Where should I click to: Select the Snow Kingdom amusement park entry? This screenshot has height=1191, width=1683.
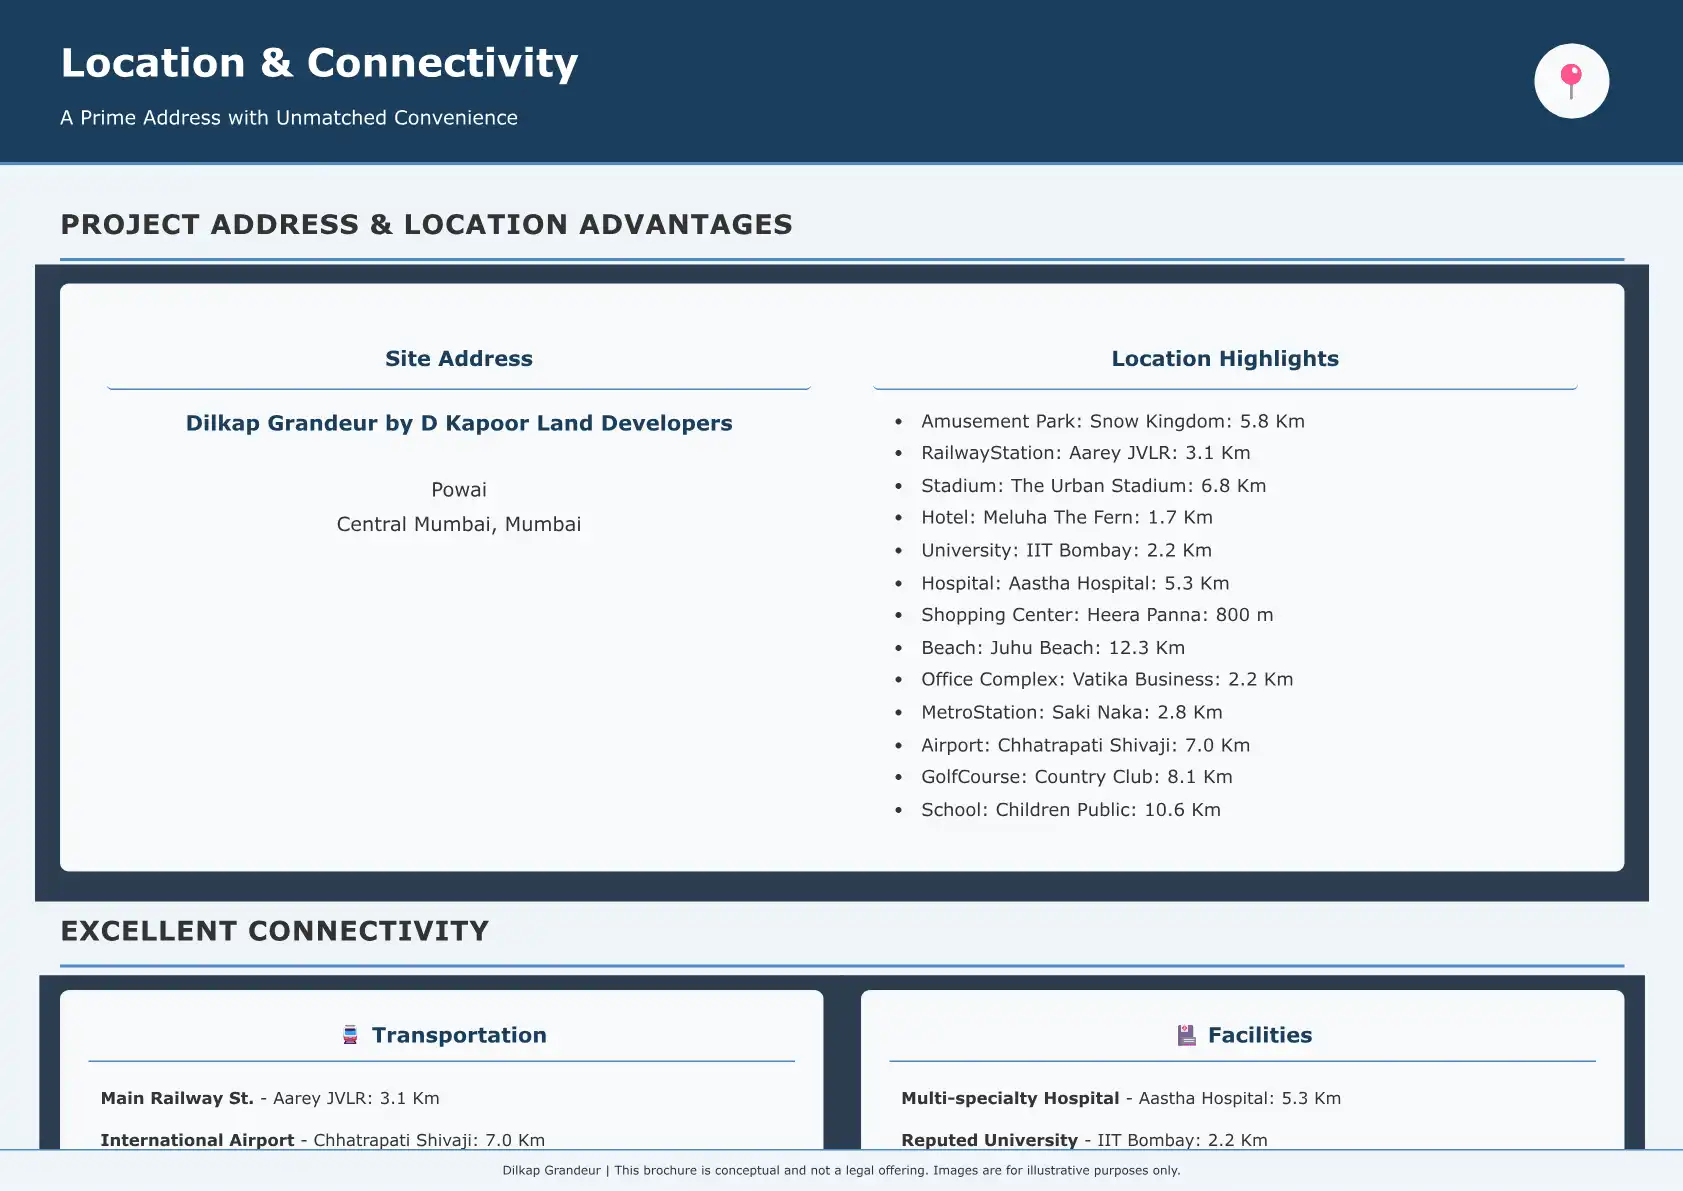[1112, 421]
